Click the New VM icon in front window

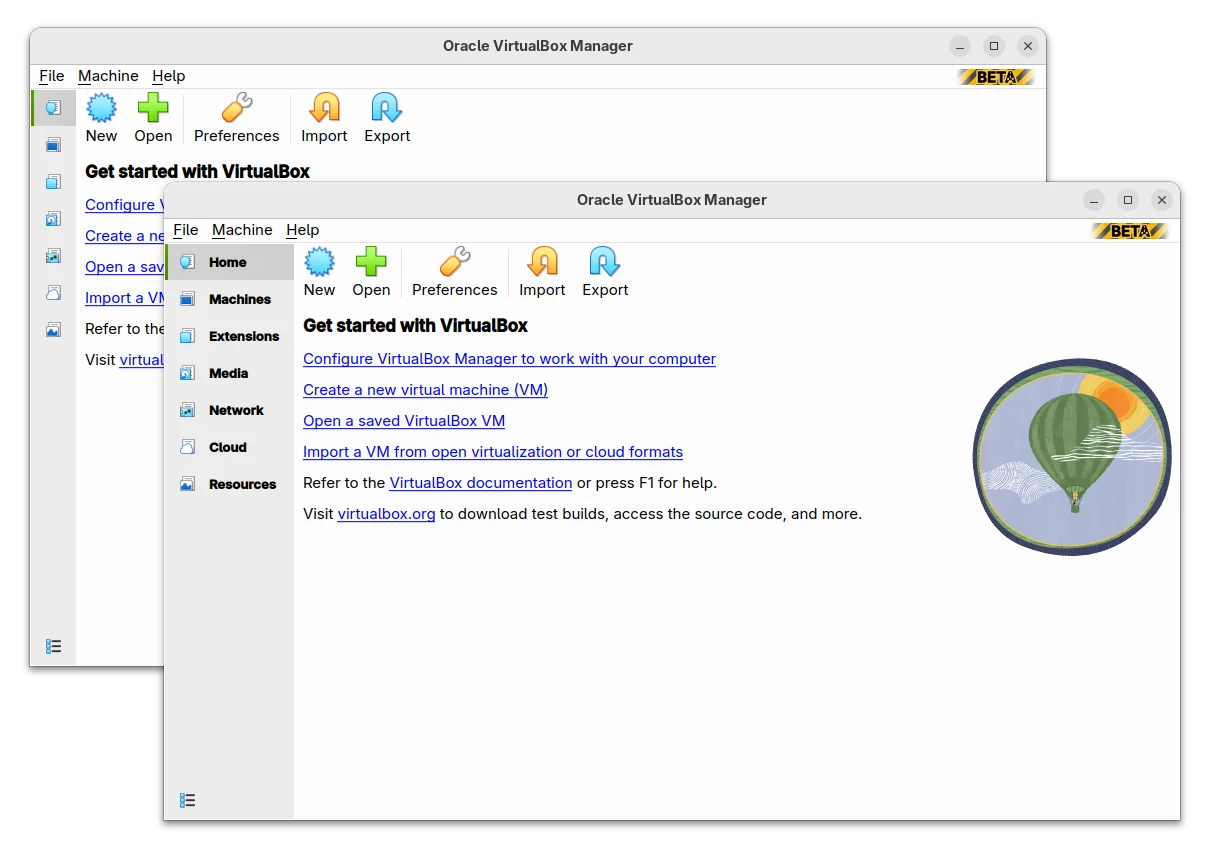tap(319, 262)
